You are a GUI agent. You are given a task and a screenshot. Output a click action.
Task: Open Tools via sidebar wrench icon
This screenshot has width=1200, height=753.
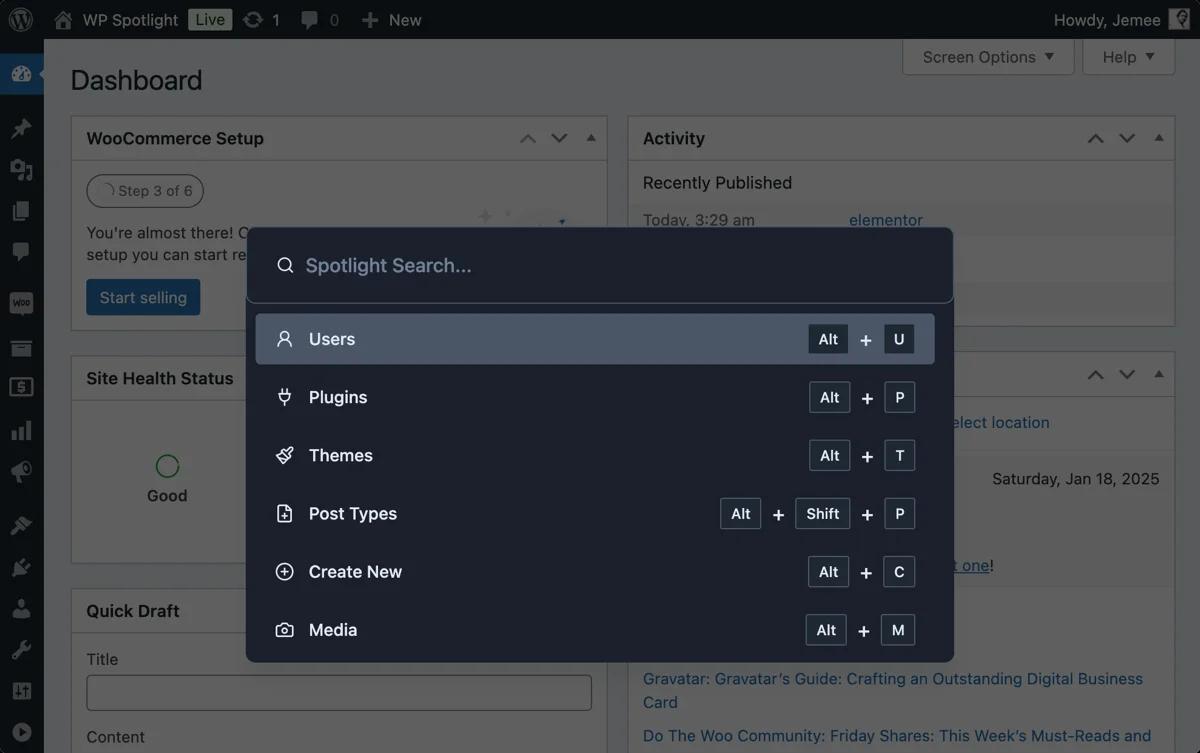point(21,650)
